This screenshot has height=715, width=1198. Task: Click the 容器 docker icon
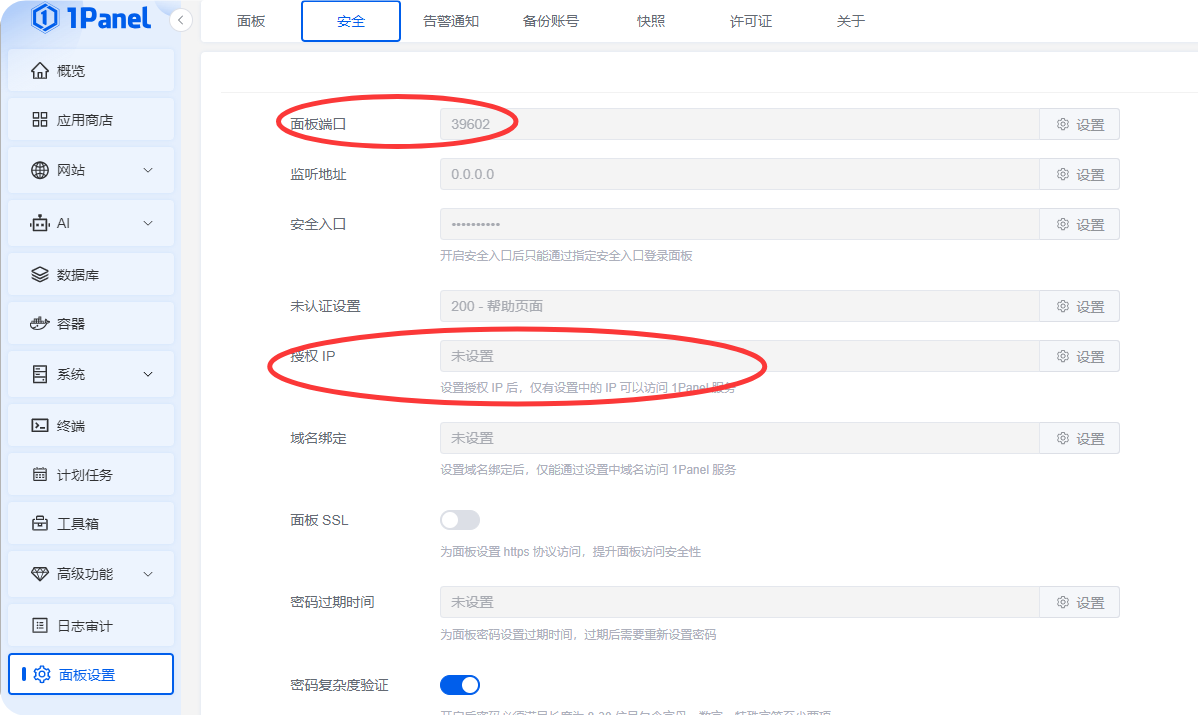coord(40,324)
